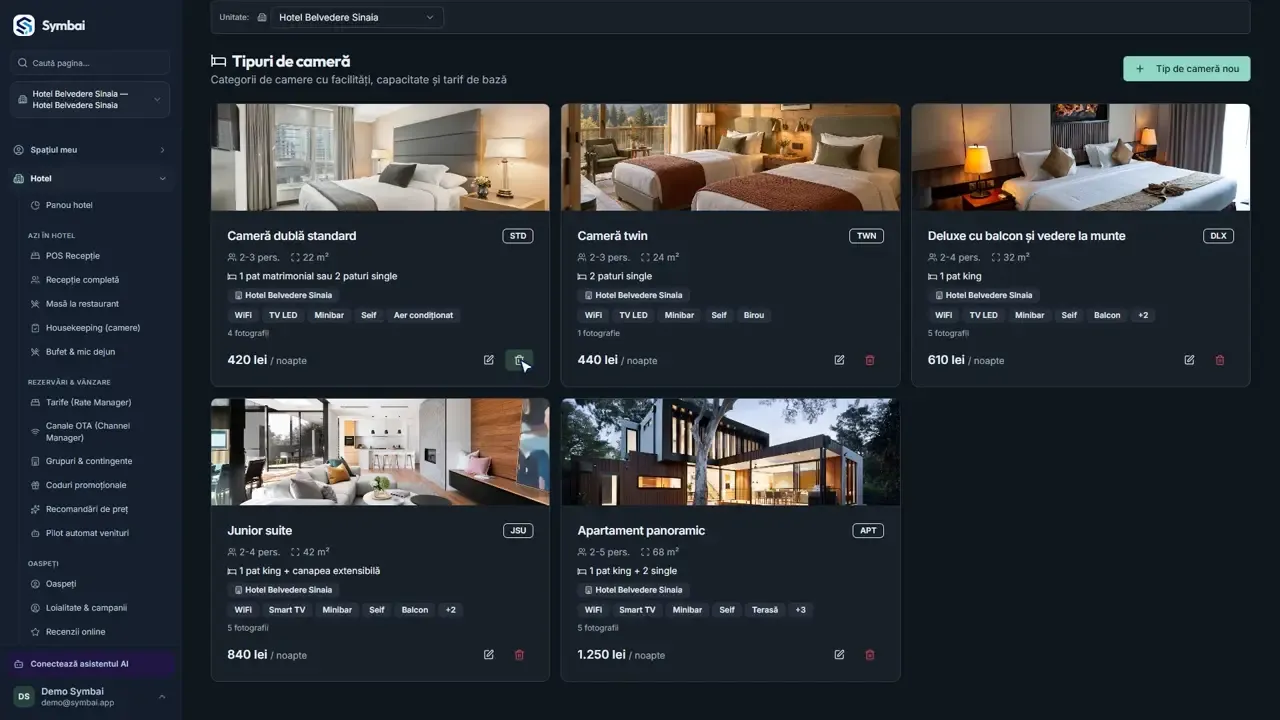Click Tip de cameră nou button
The width and height of the screenshot is (1280, 720).
pyautogui.click(x=1187, y=69)
